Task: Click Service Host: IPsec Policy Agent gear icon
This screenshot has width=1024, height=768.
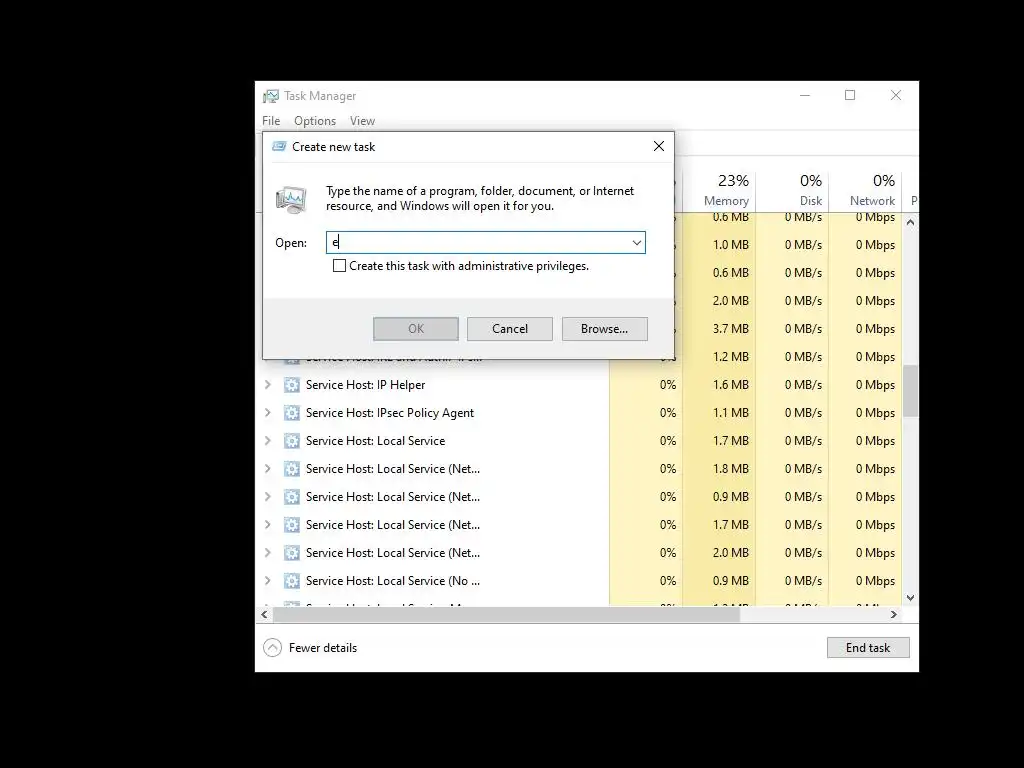Action: click(292, 413)
